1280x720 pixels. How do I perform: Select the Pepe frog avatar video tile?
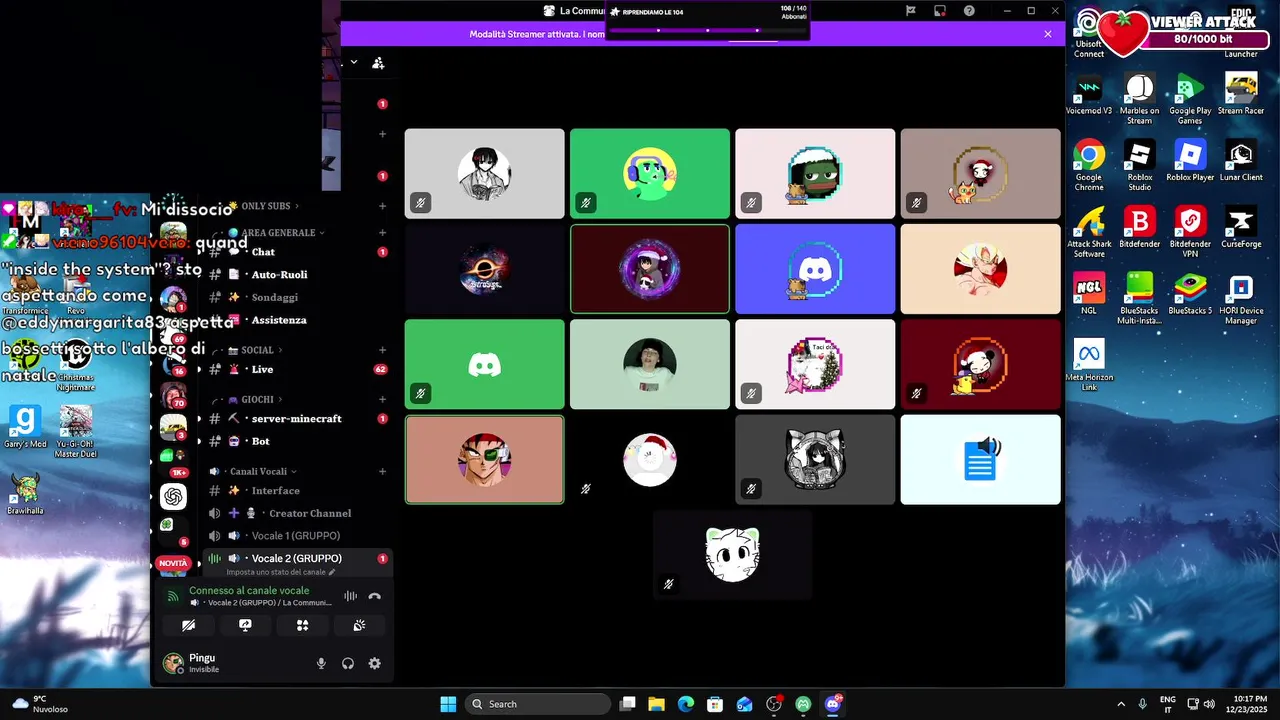click(x=815, y=173)
